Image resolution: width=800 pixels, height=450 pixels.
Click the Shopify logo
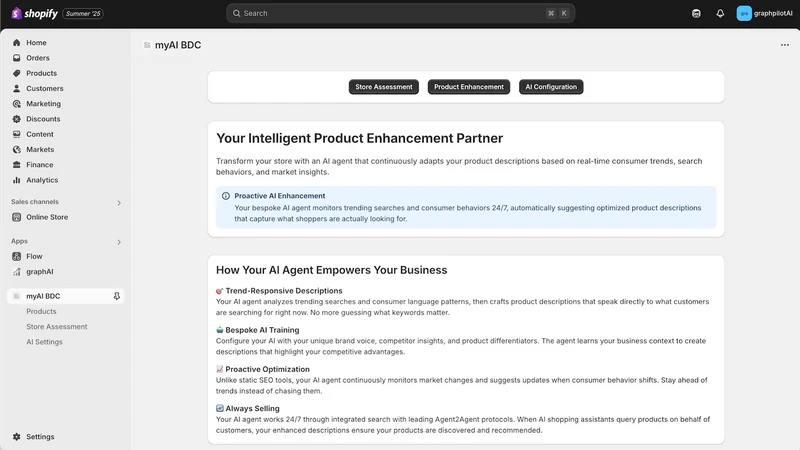[34, 13]
